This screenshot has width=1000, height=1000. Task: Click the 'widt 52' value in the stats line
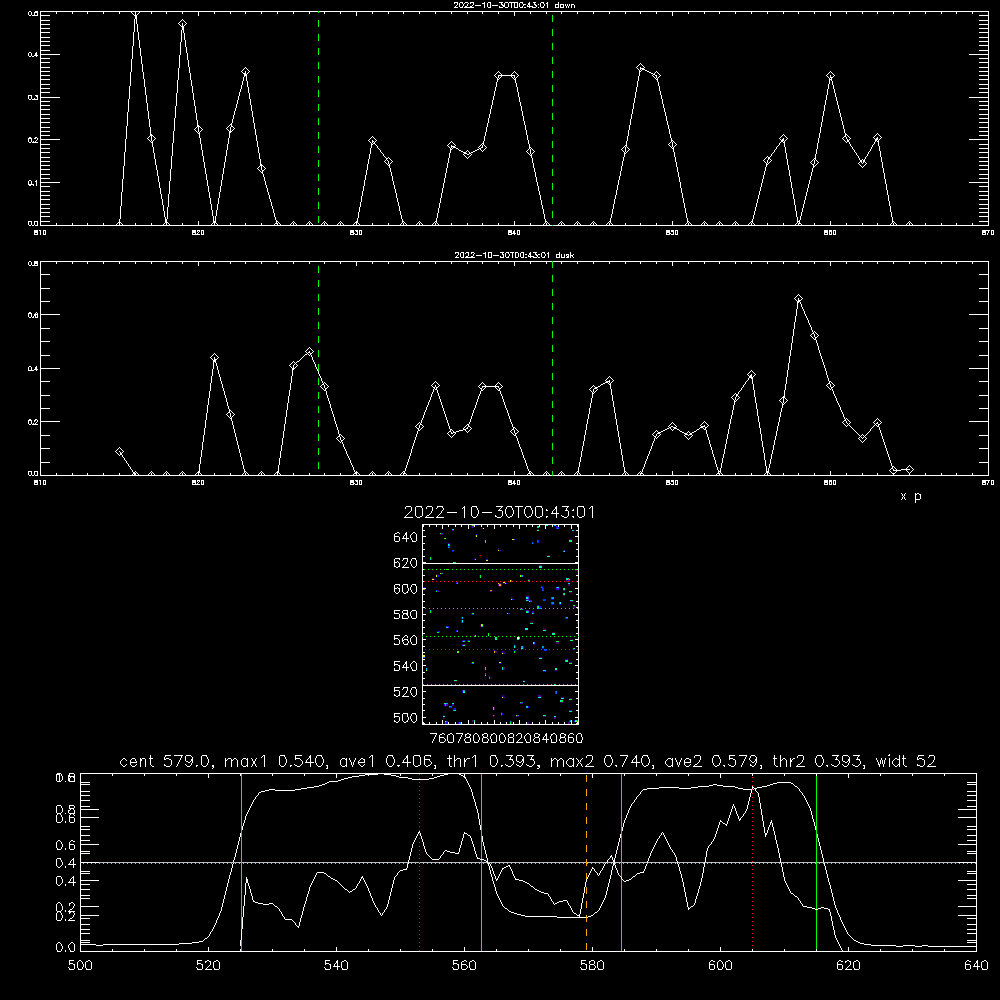tap(906, 761)
